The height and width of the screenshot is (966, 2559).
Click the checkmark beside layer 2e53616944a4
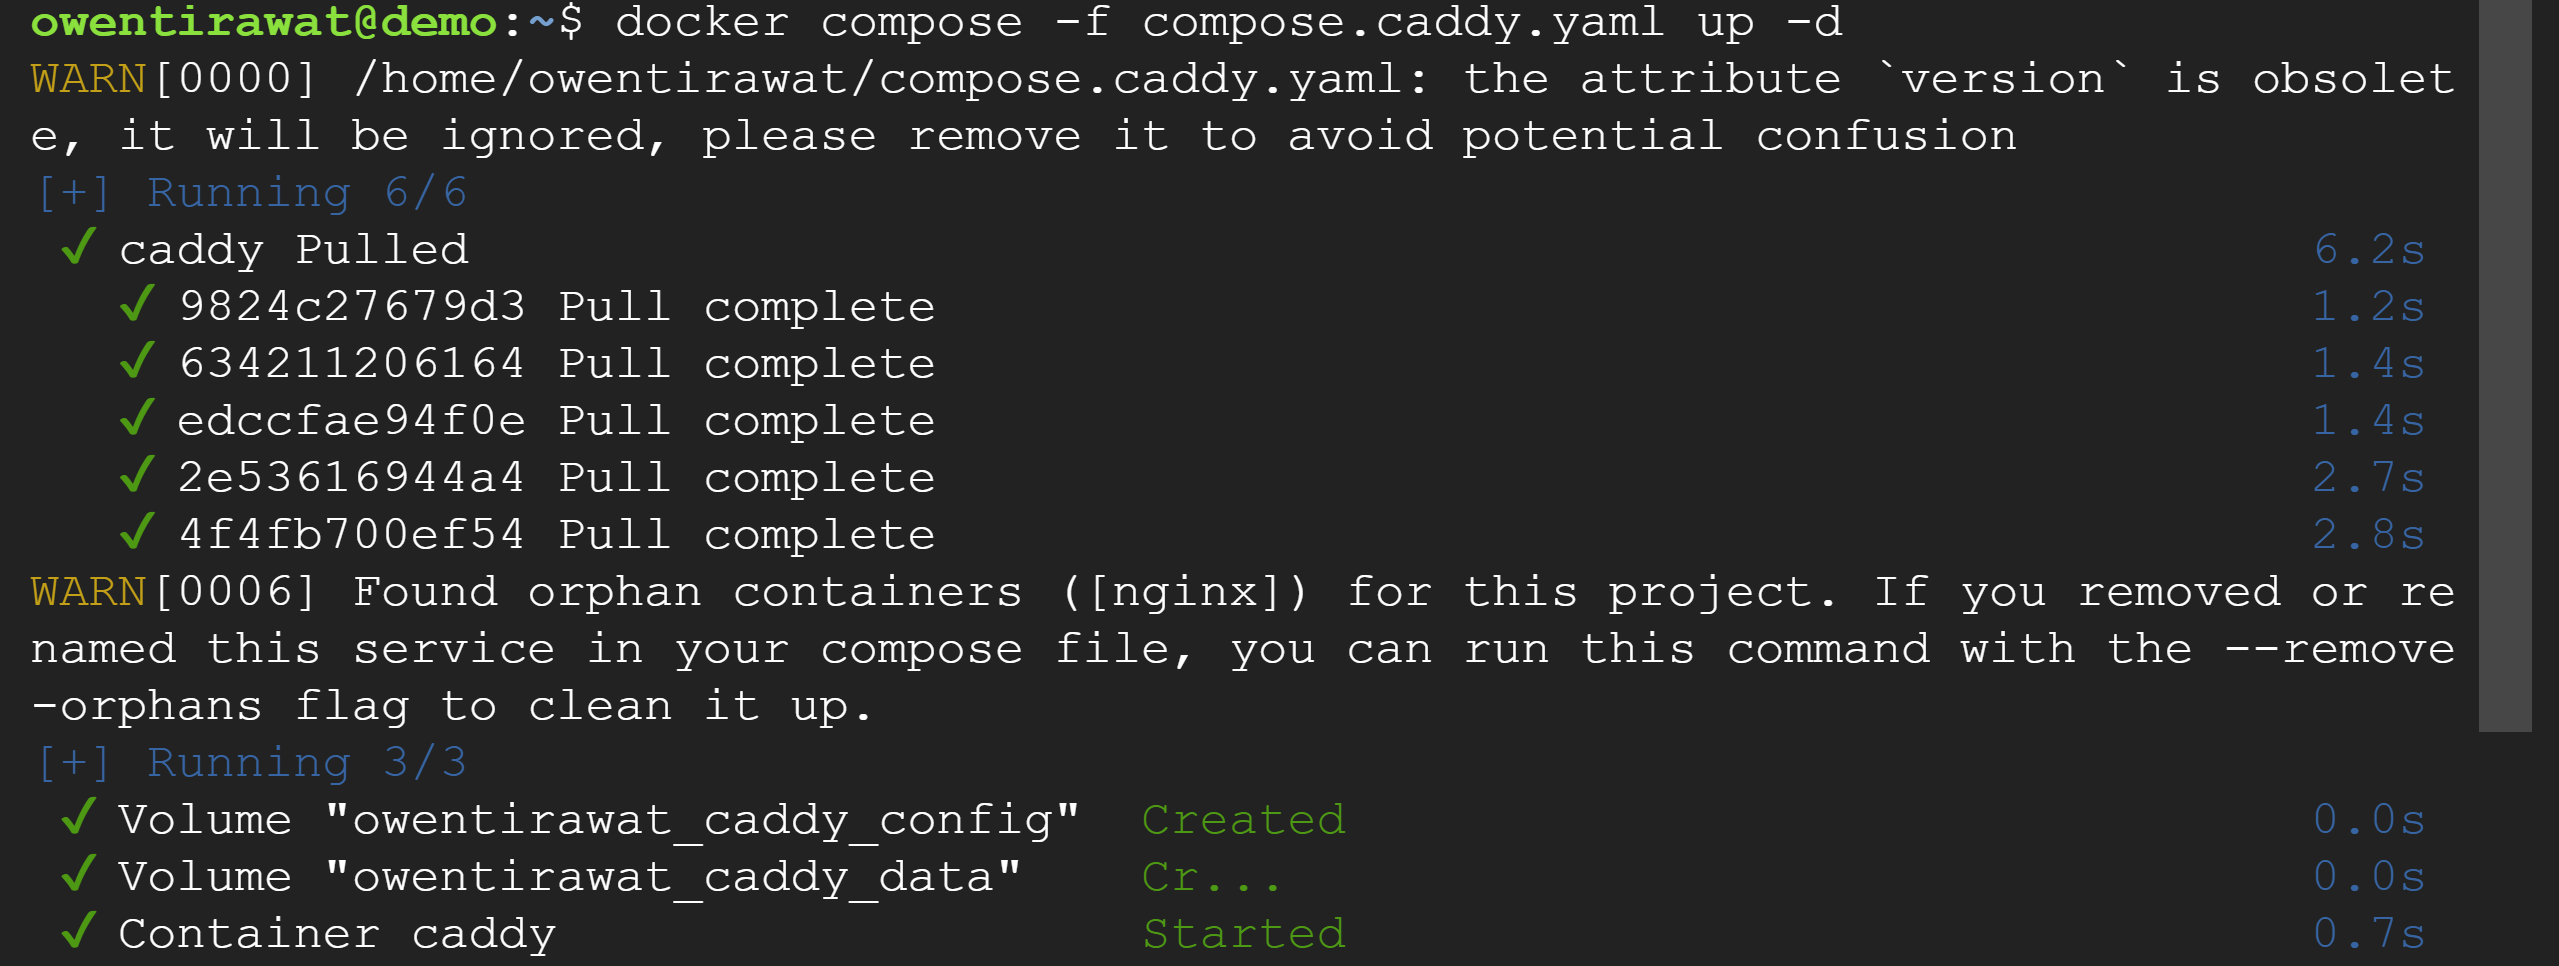point(136,475)
